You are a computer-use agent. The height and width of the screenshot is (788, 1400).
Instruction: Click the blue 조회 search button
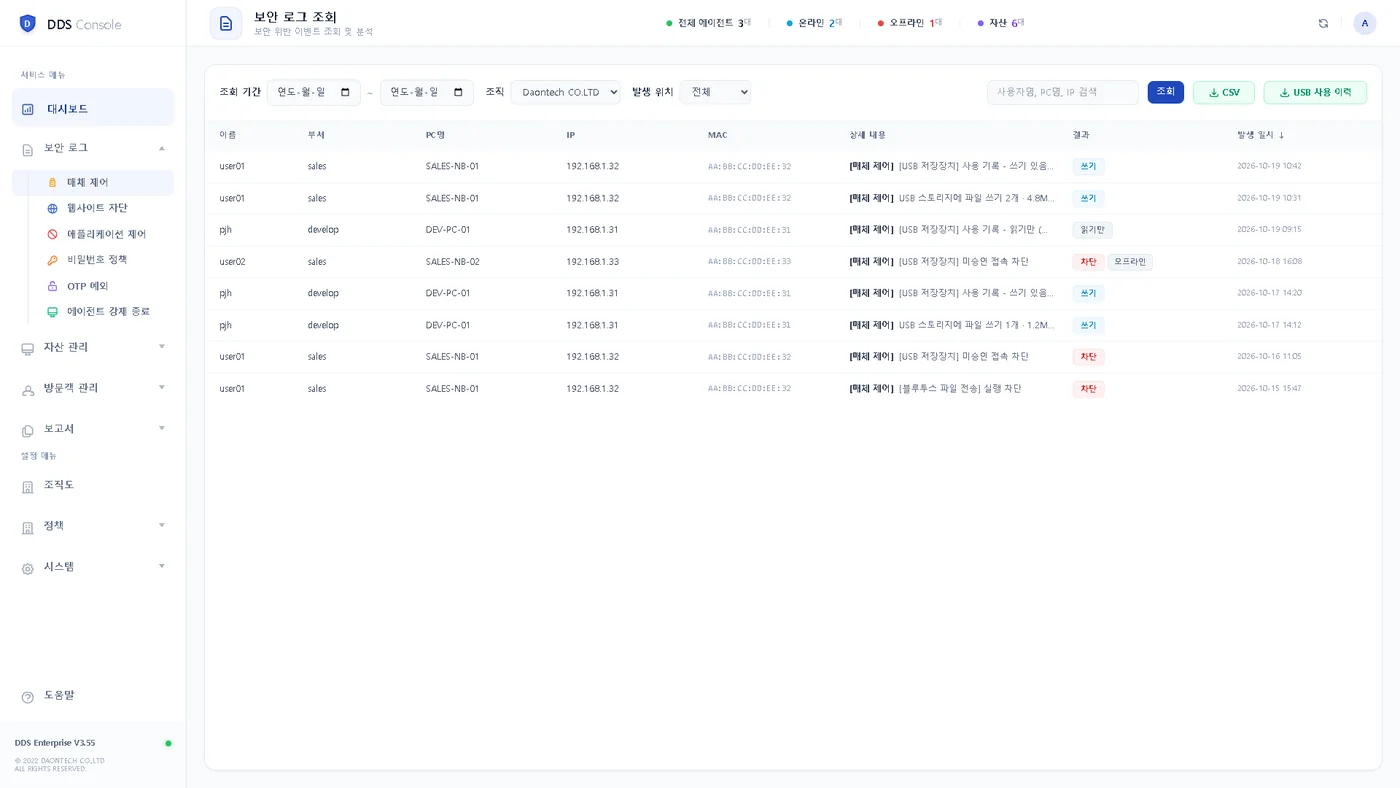click(x=1166, y=92)
